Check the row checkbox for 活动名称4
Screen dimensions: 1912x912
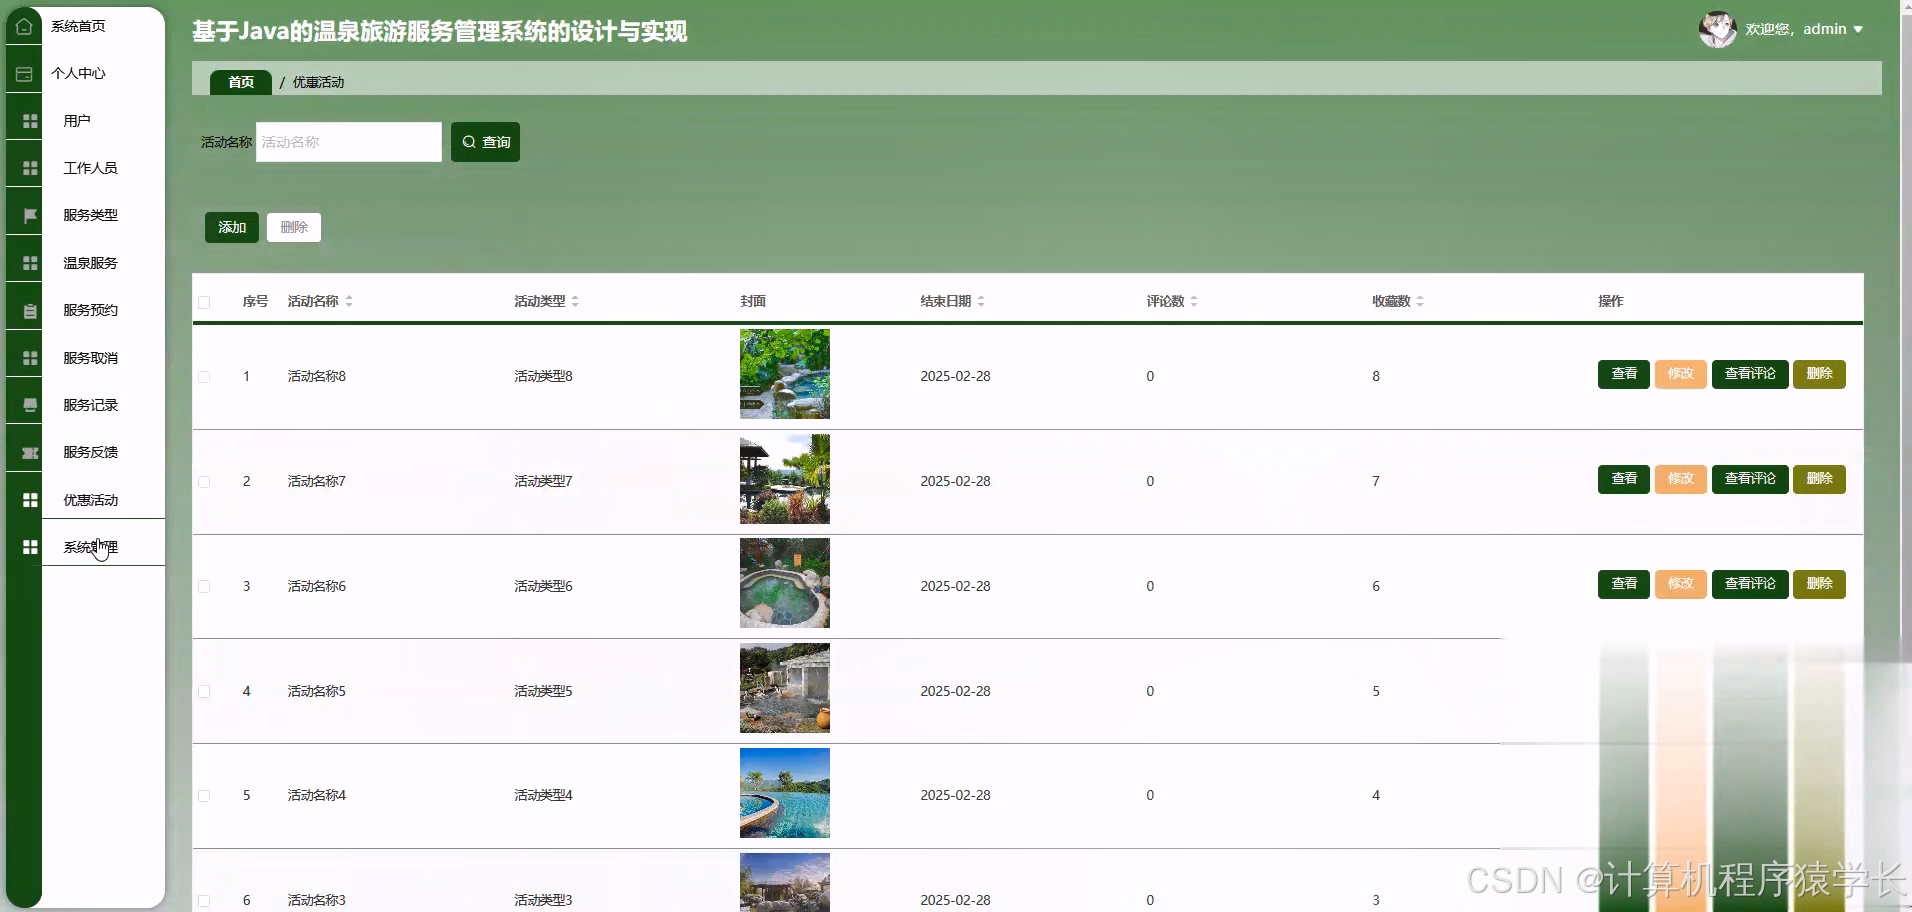204,796
